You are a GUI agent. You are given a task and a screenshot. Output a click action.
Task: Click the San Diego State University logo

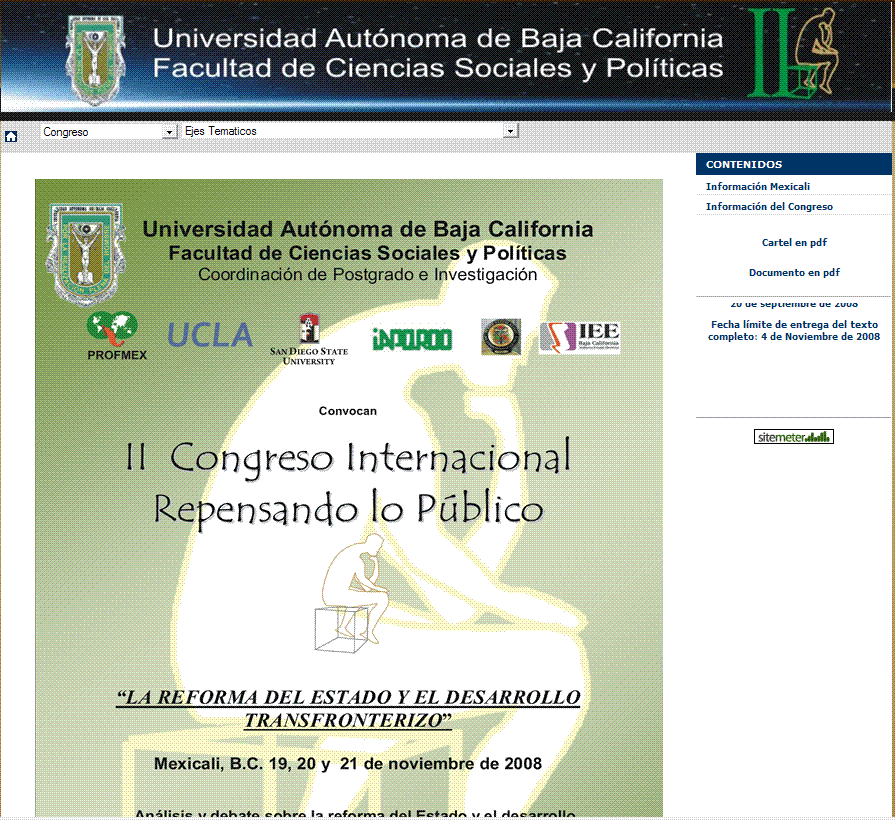coord(309,340)
